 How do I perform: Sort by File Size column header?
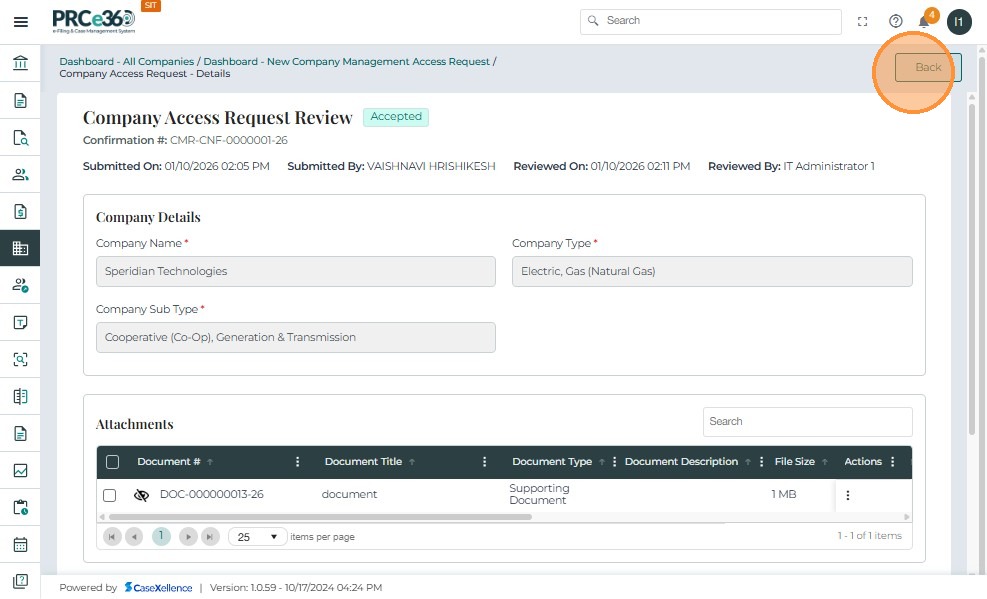794,462
